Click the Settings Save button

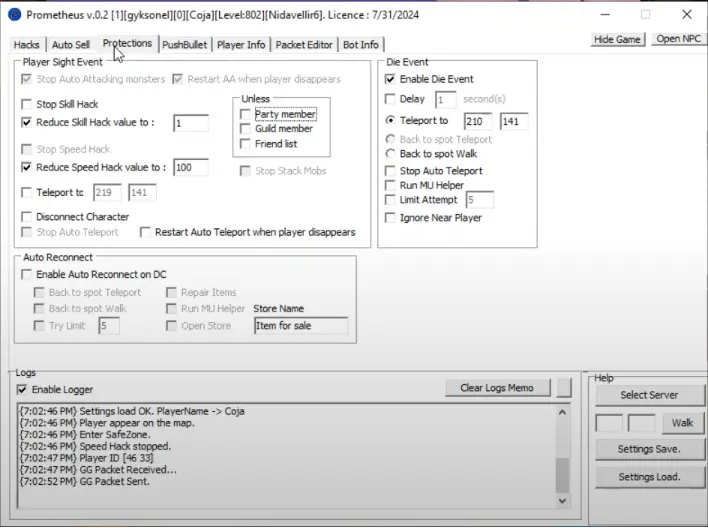(649, 449)
